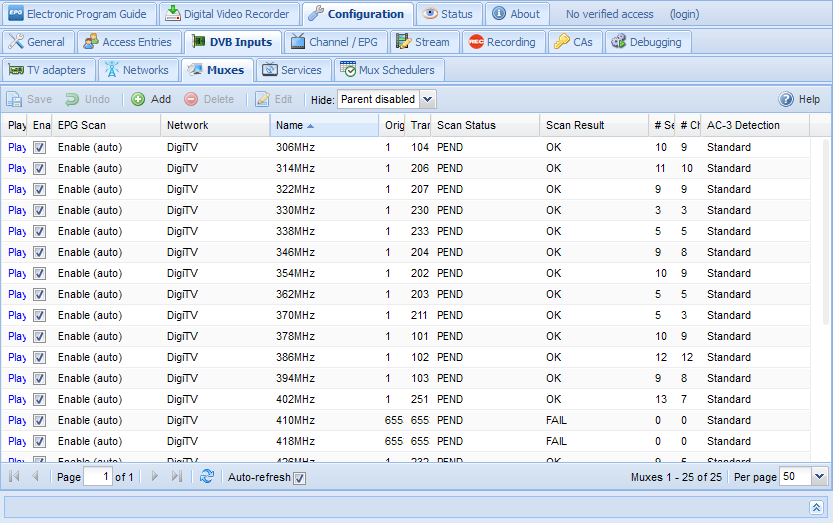Open the Help panel
Viewport: 833px width, 523px height.
800,99
